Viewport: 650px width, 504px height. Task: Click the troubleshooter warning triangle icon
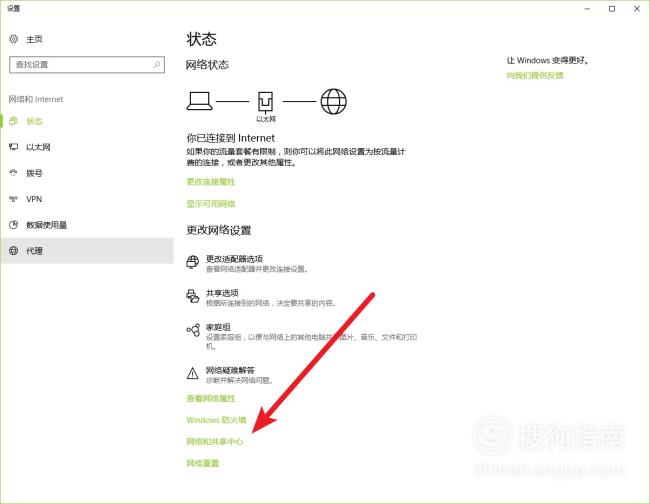click(193, 373)
